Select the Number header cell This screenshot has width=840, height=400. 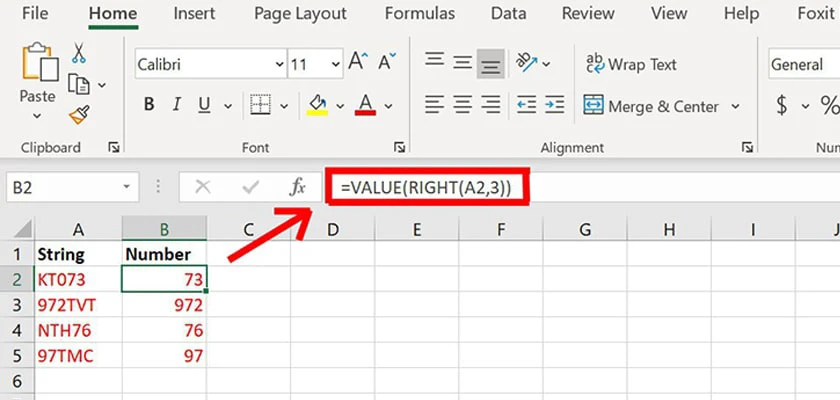click(164, 254)
